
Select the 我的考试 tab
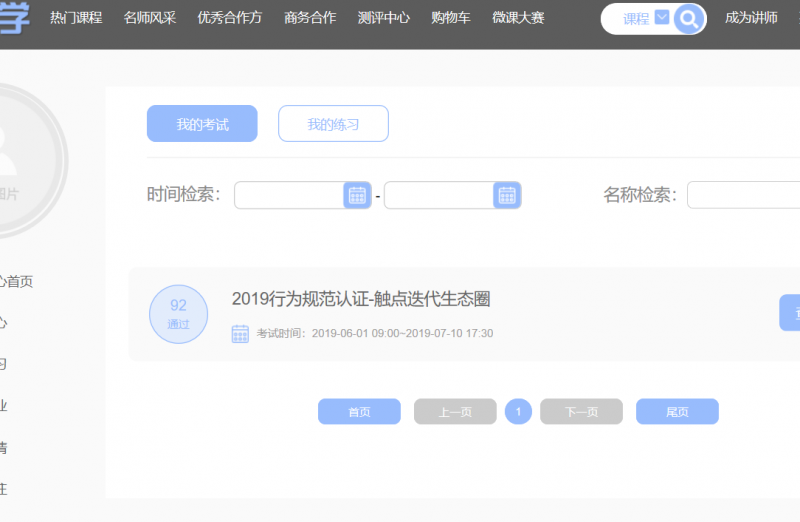[x=202, y=123]
